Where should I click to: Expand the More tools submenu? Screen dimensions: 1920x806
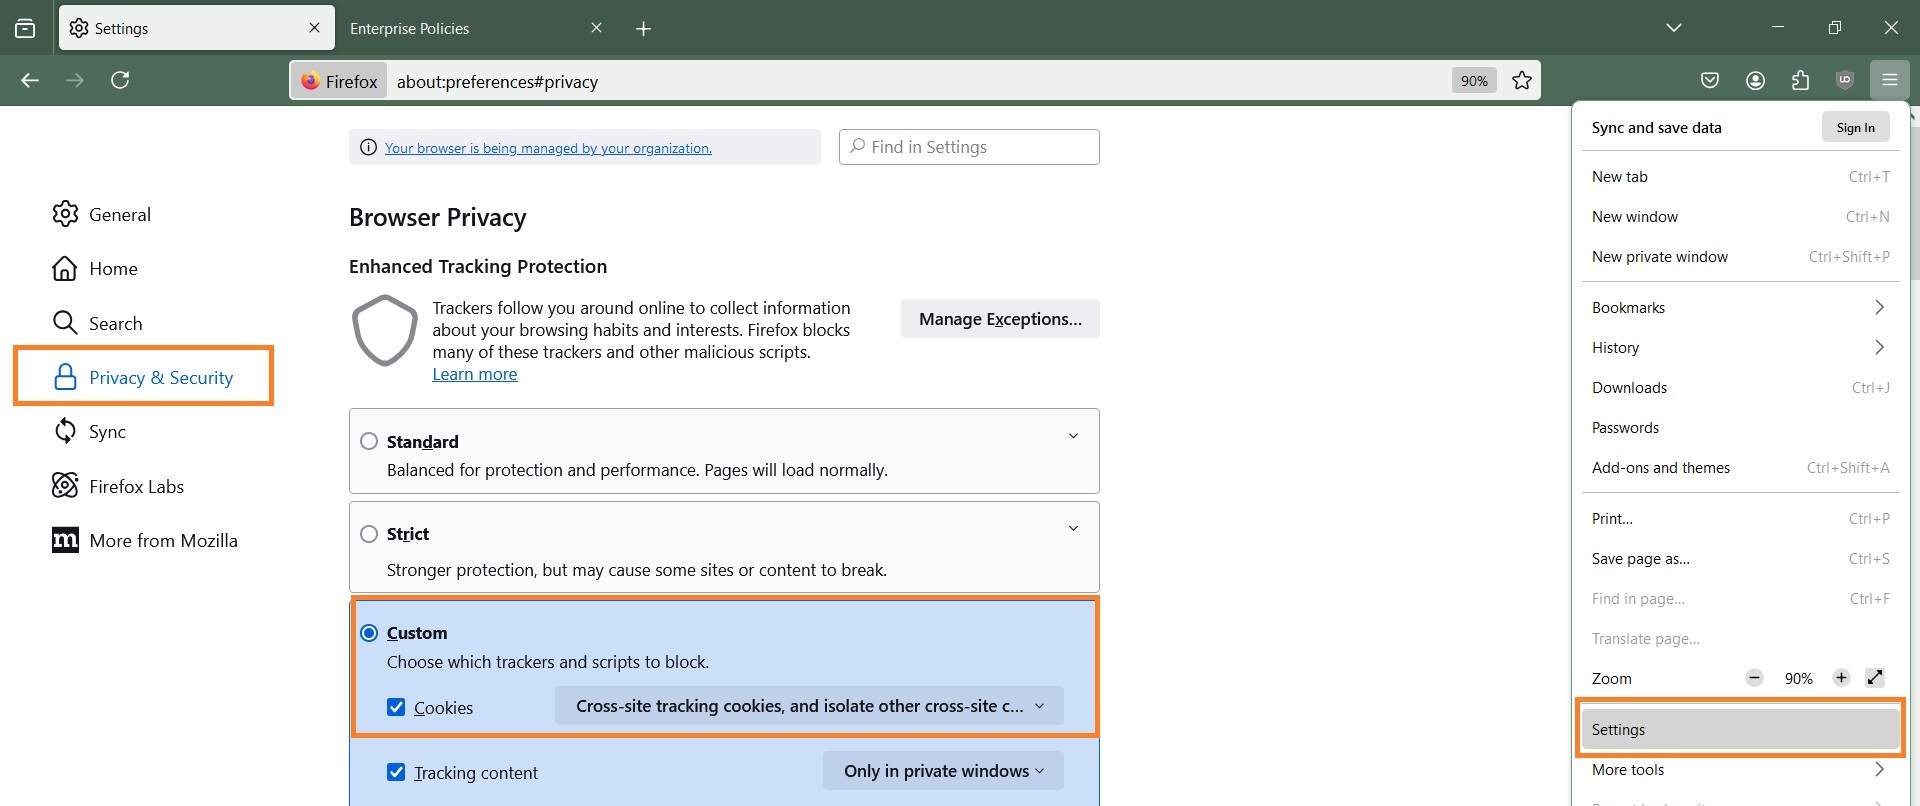coord(1740,769)
